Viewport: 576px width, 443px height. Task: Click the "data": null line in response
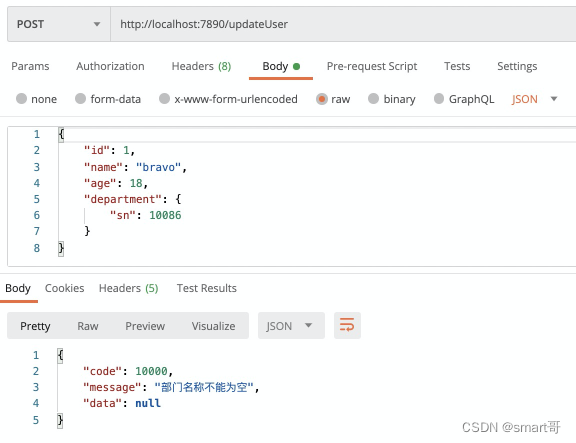(x=122, y=403)
